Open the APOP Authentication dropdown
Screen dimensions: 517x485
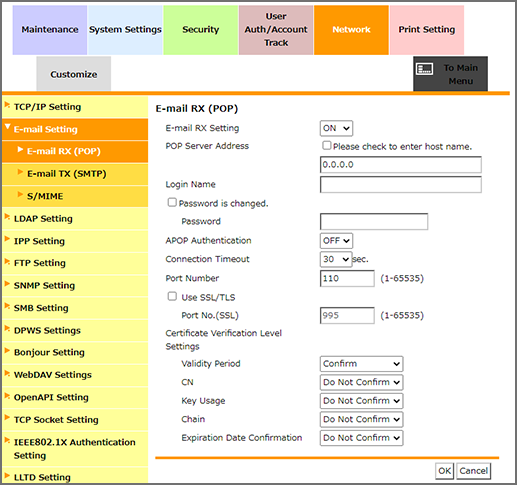click(336, 241)
